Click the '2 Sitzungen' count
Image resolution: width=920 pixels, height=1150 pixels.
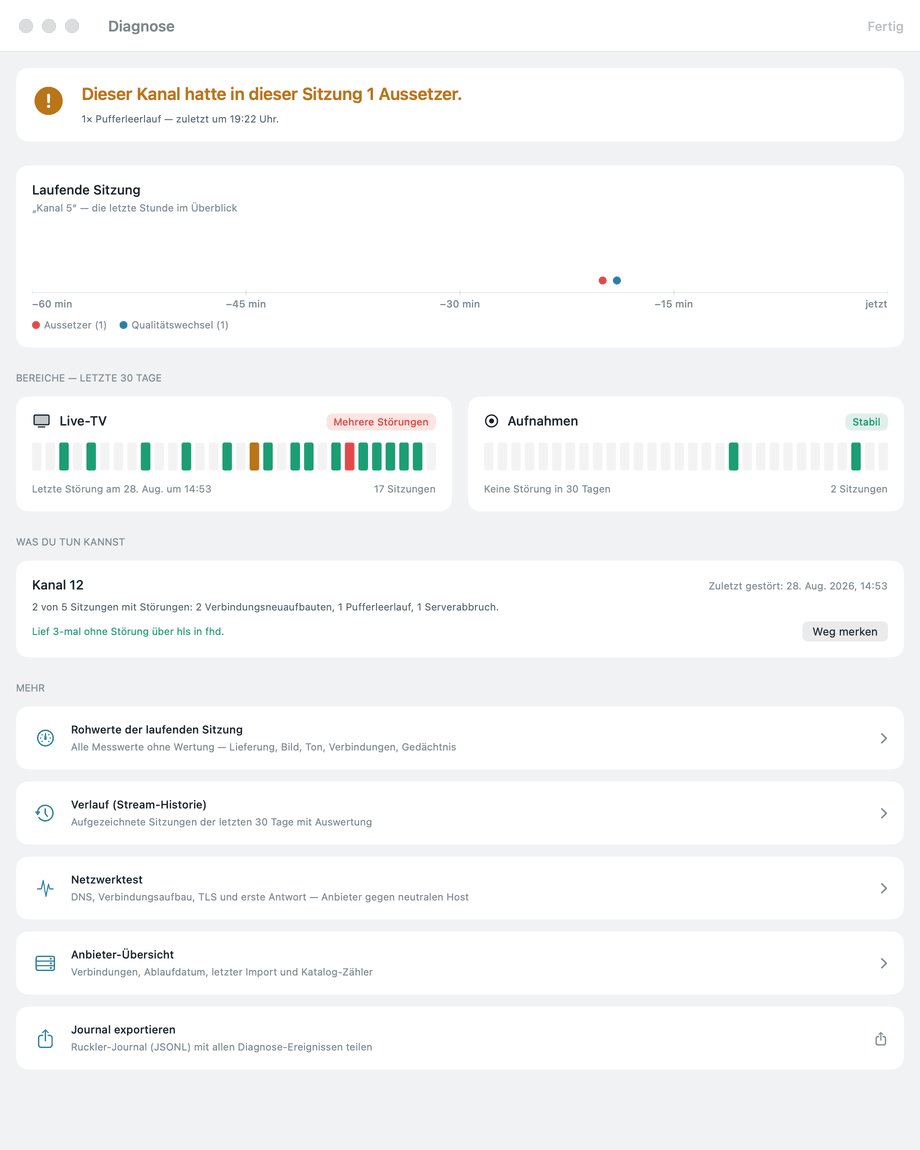point(858,489)
